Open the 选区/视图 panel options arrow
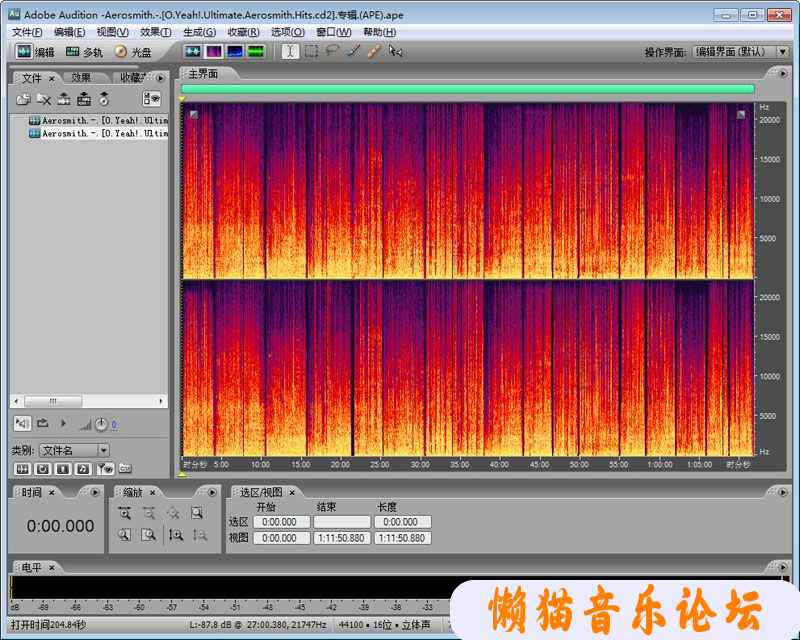The width and height of the screenshot is (800, 640). (x=783, y=493)
